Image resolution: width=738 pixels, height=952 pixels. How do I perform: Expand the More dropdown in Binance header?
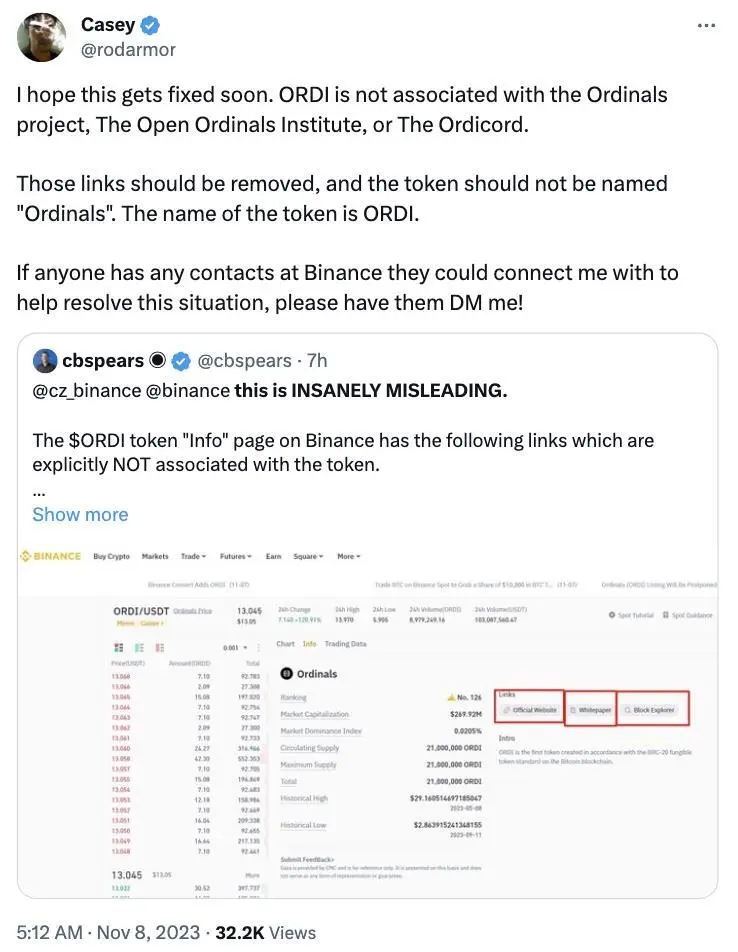pyautogui.click(x=348, y=556)
